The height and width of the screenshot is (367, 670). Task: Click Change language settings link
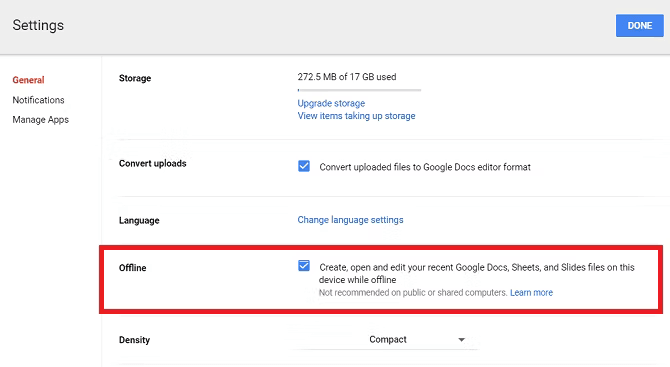350,220
